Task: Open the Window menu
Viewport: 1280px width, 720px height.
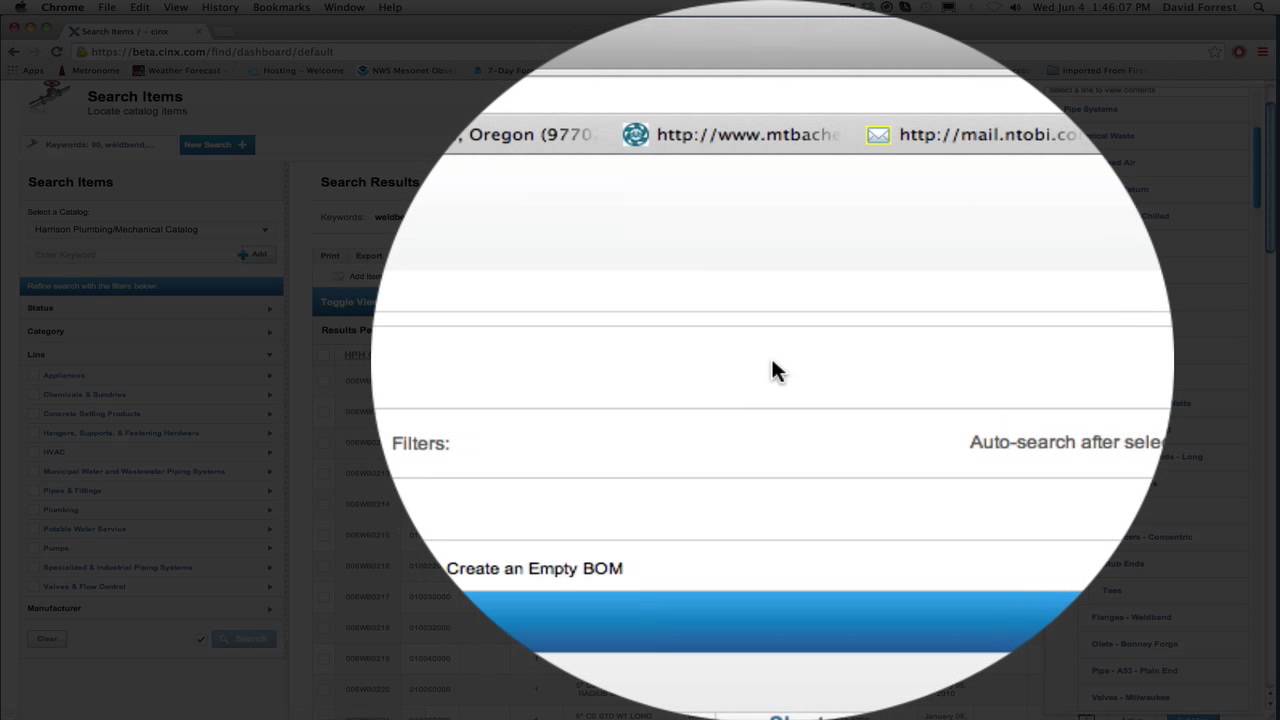Action: tap(344, 7)
